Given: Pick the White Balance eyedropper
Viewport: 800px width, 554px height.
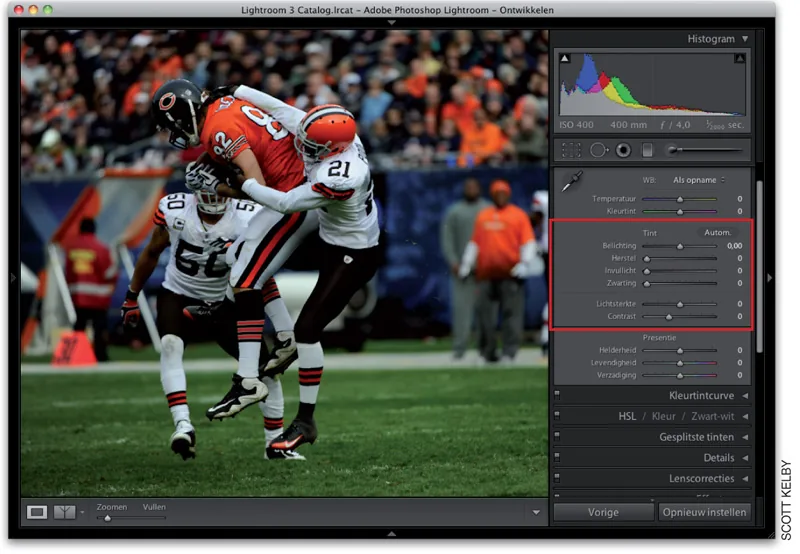Looking at the screenshot, I should 572,182.
